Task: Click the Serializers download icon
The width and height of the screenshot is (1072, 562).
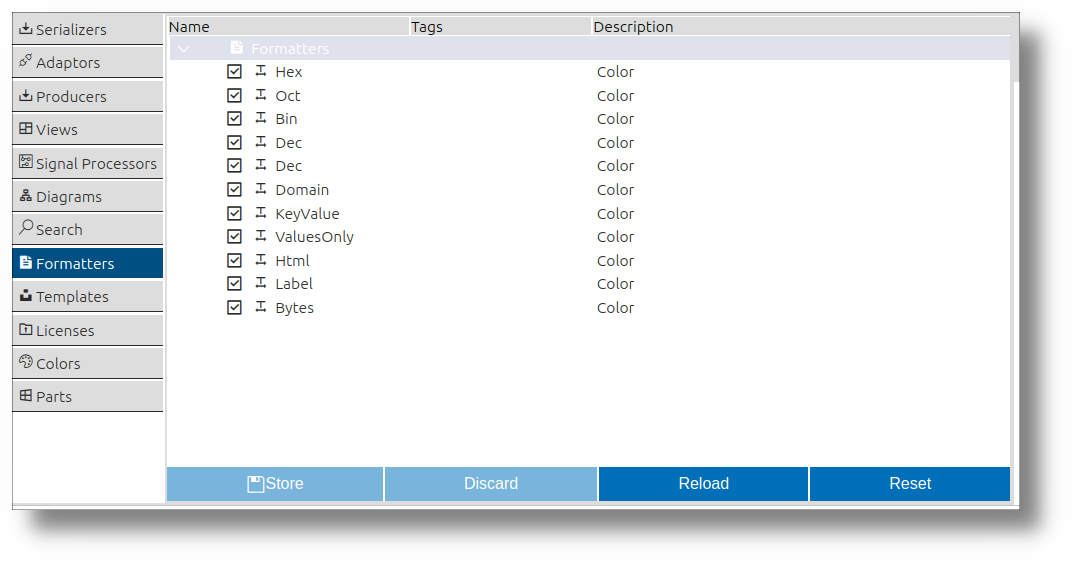Action: 25,28
